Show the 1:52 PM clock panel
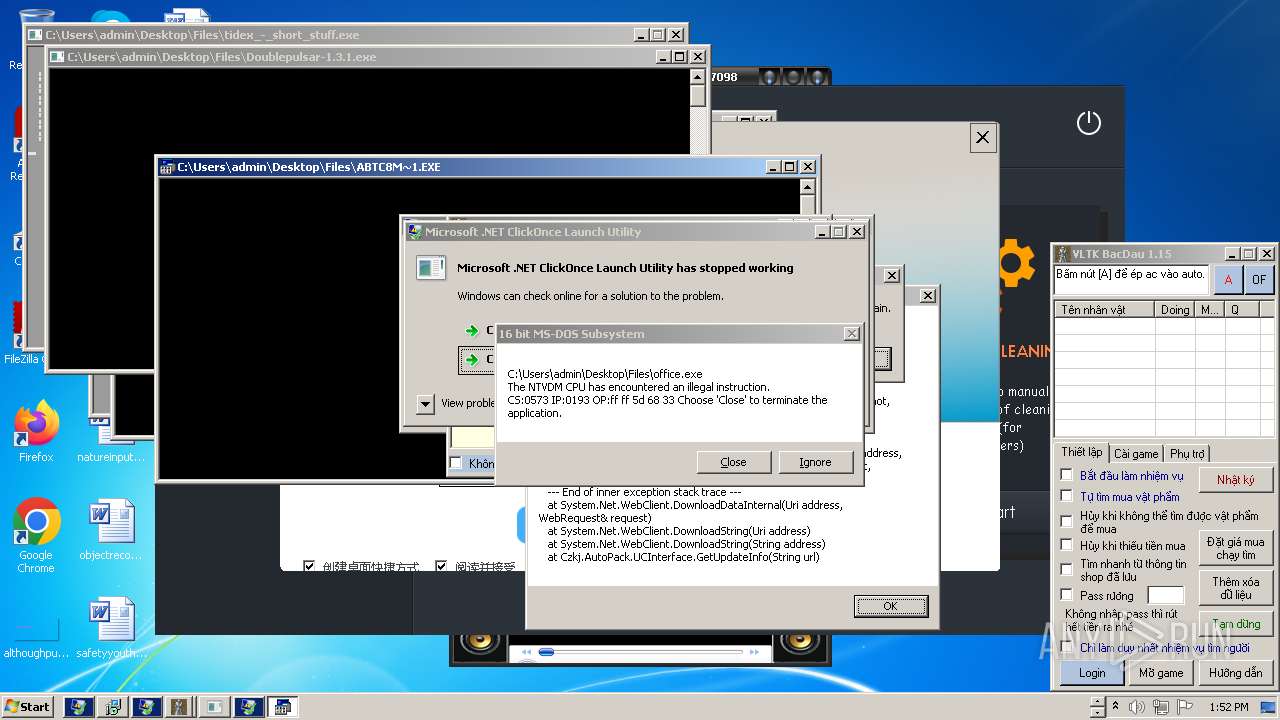 (1228, 707)
